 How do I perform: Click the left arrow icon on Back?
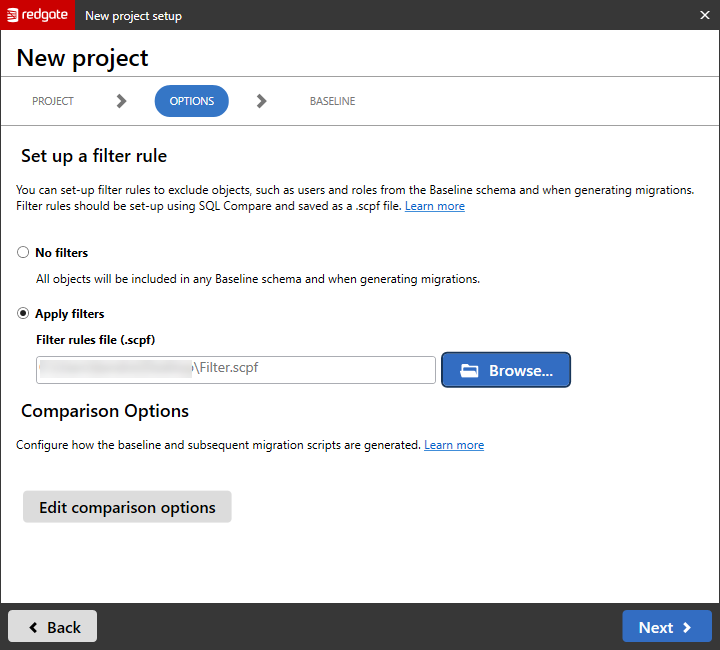(33, 627)
